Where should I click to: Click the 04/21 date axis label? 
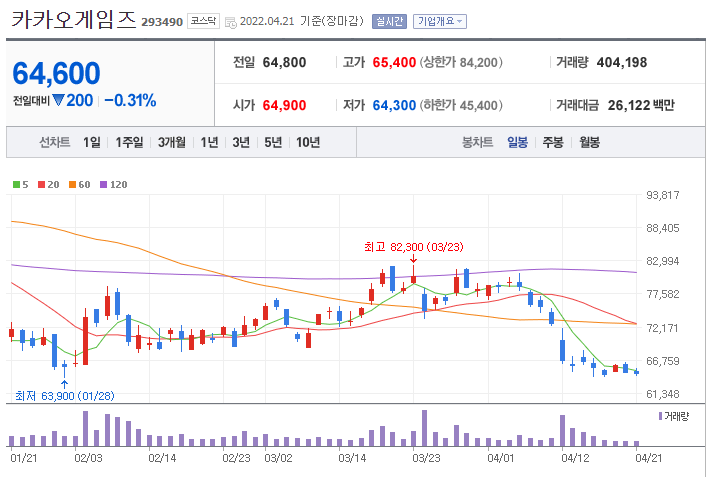click(648, 458)
